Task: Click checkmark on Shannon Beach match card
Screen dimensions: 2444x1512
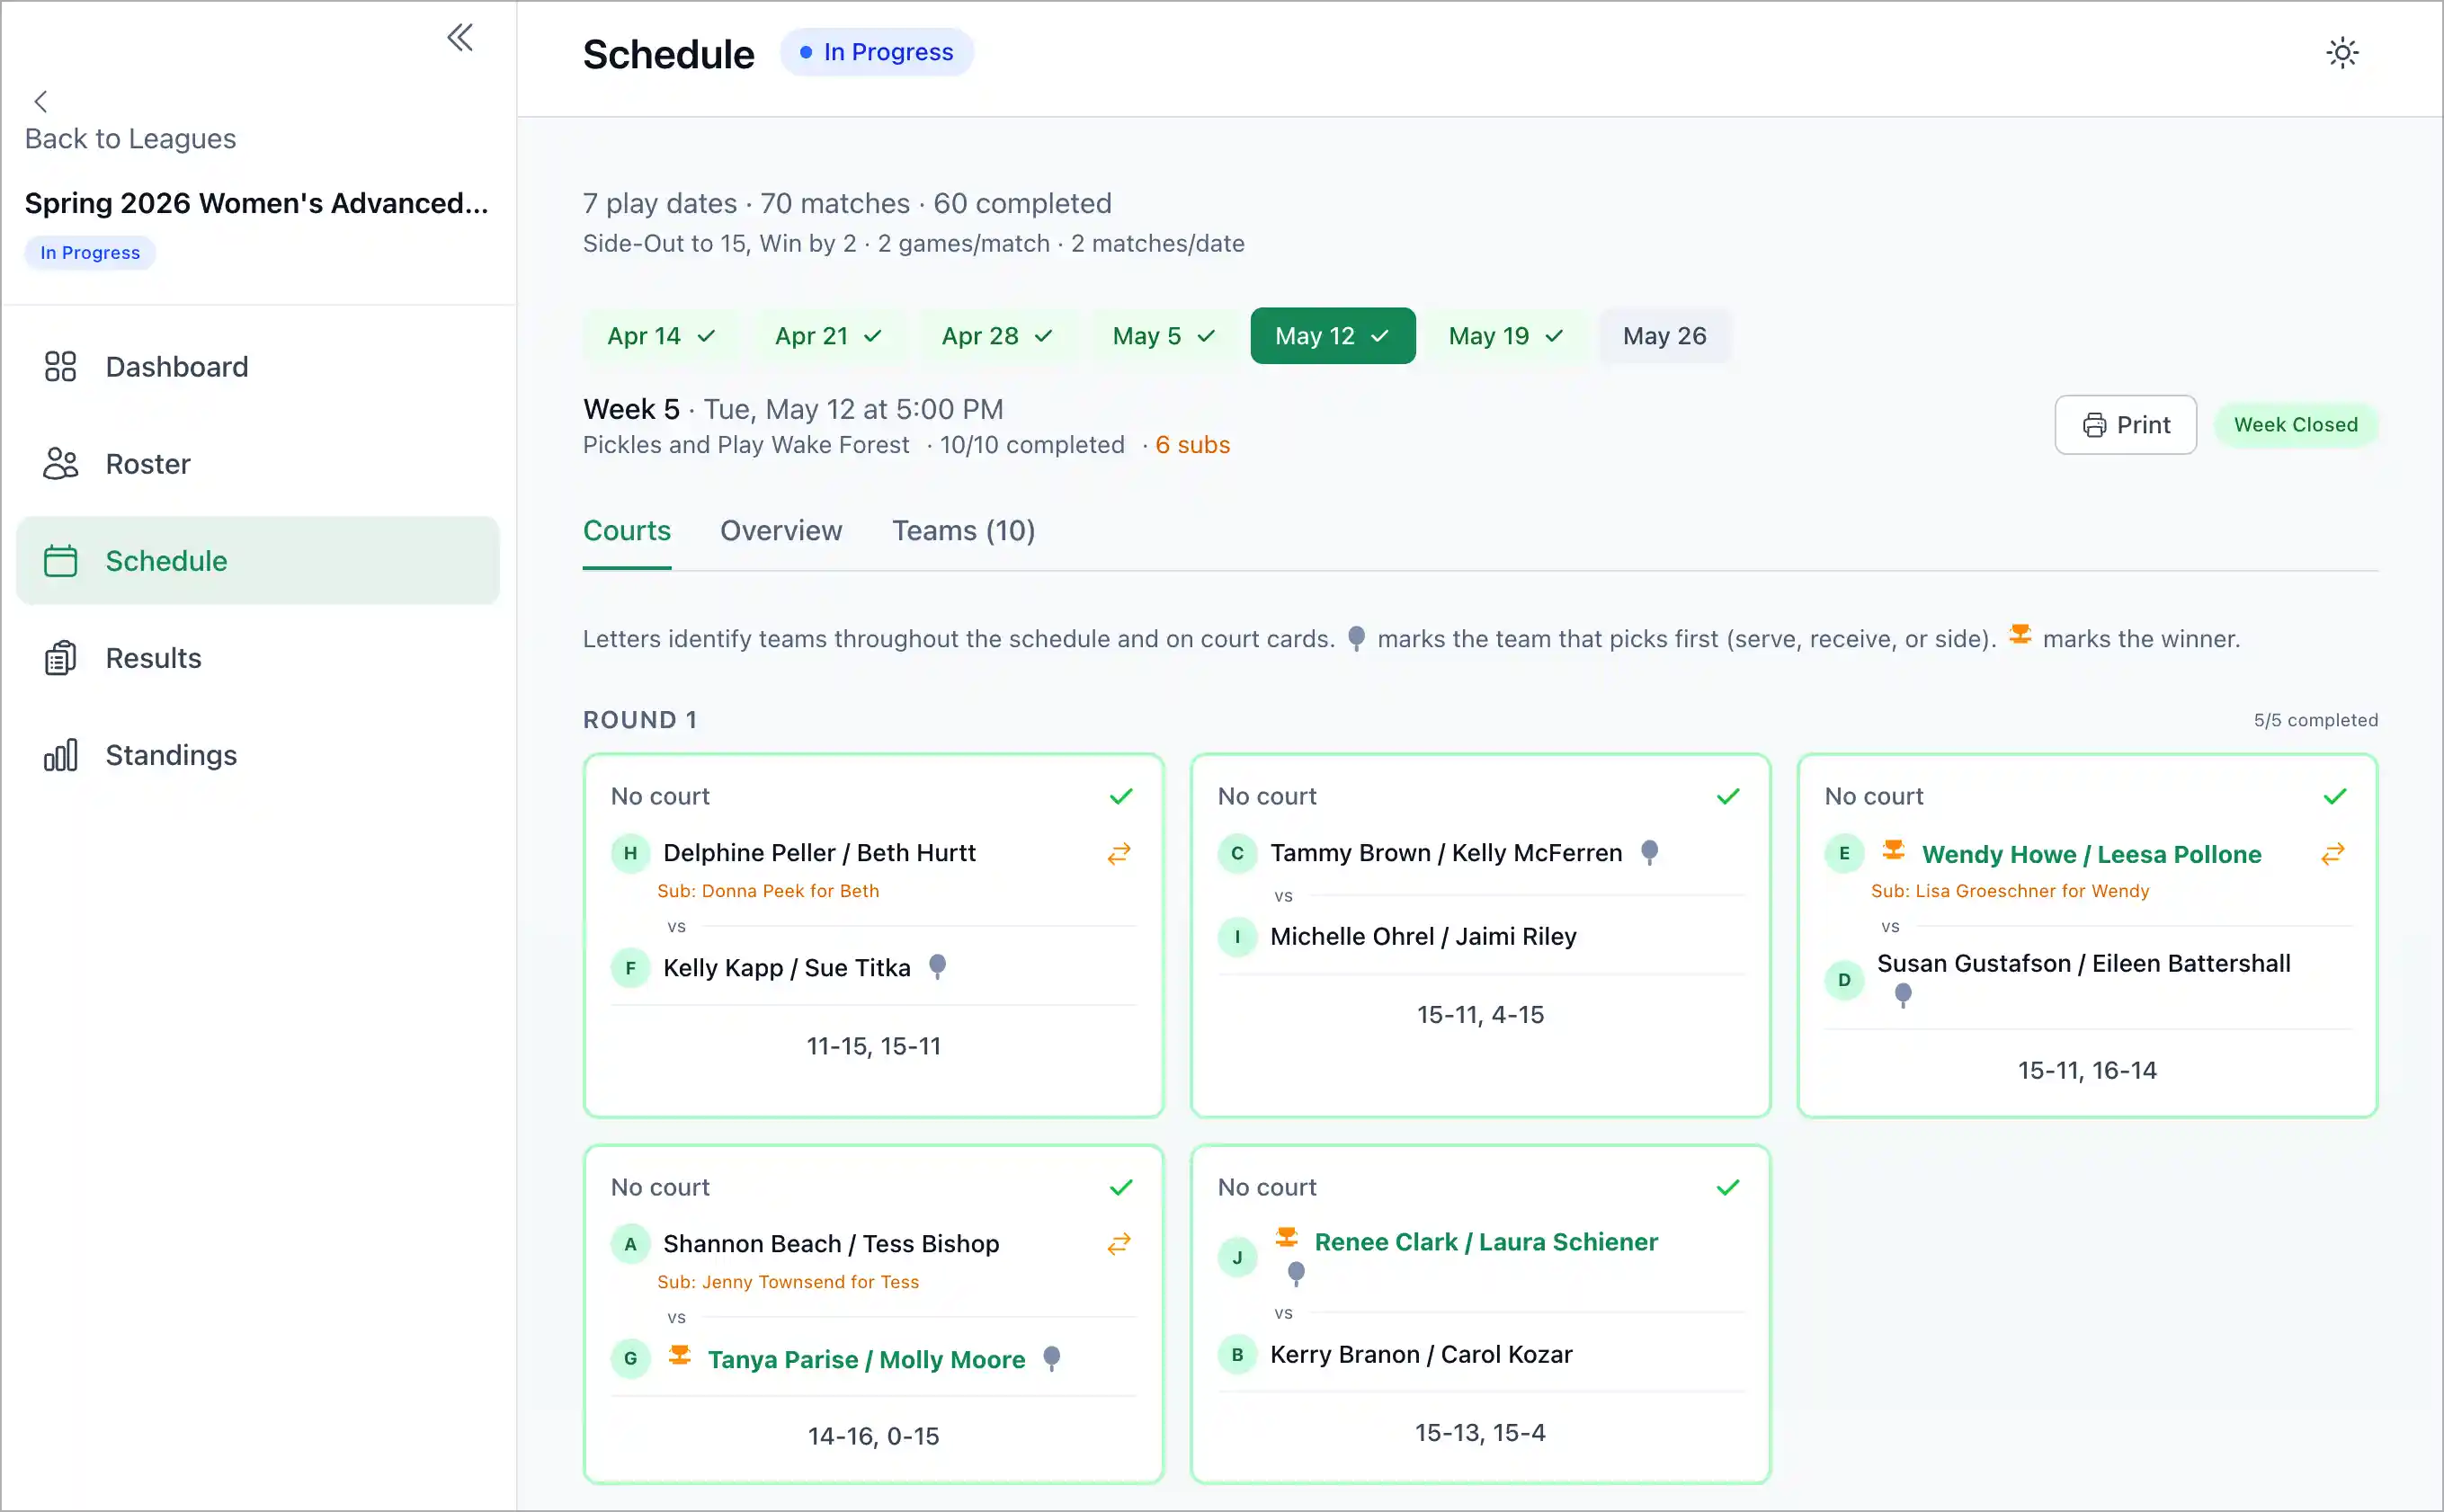Action: click(1121, 1187)
